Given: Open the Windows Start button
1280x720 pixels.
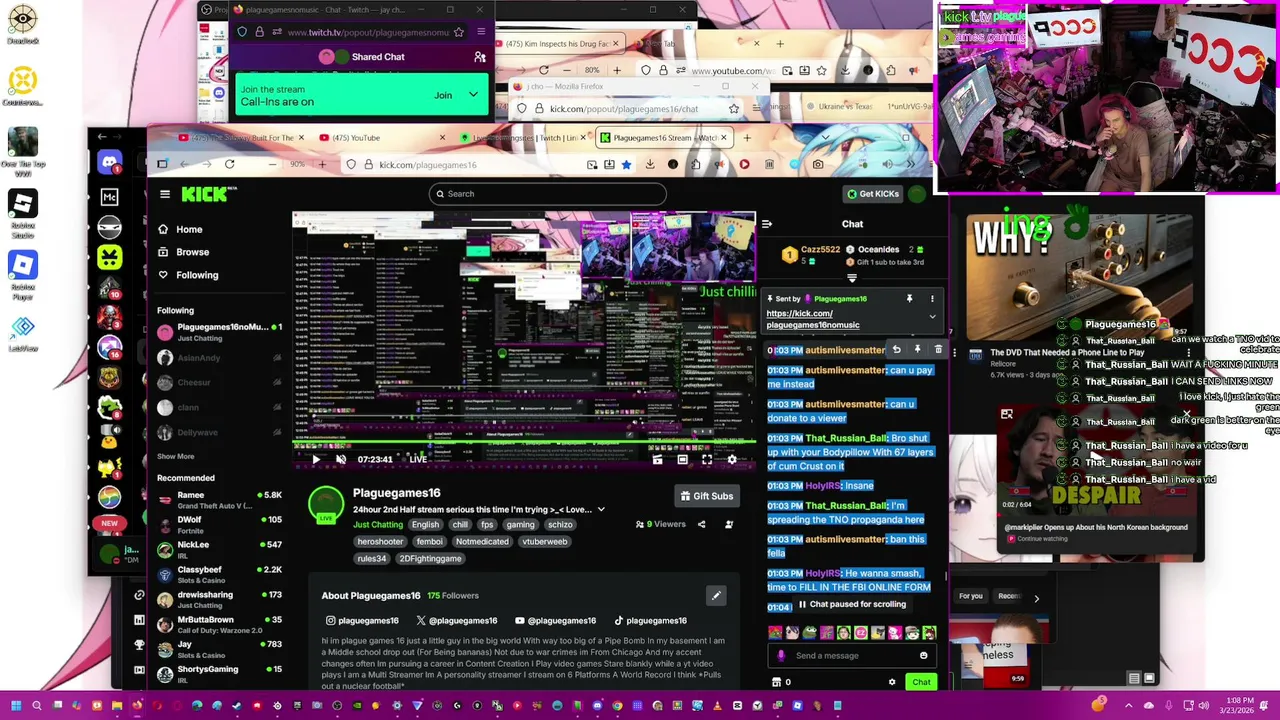Looking at the screenshot, I should pyautogui.click(x=14, y=705).
